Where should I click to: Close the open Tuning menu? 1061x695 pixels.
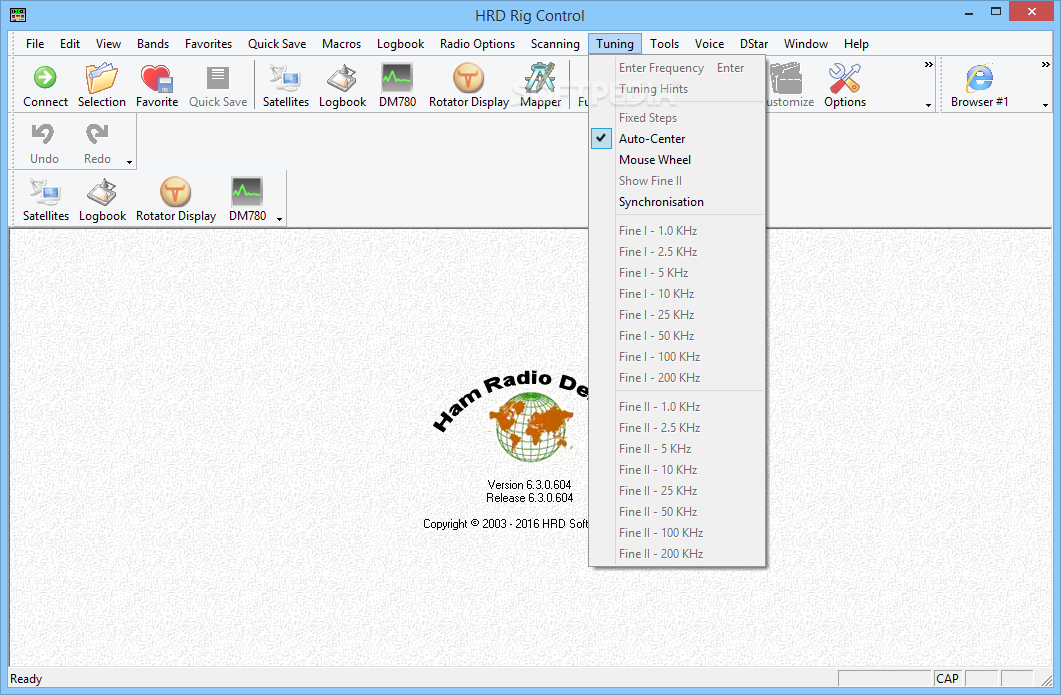coord(614,44)
